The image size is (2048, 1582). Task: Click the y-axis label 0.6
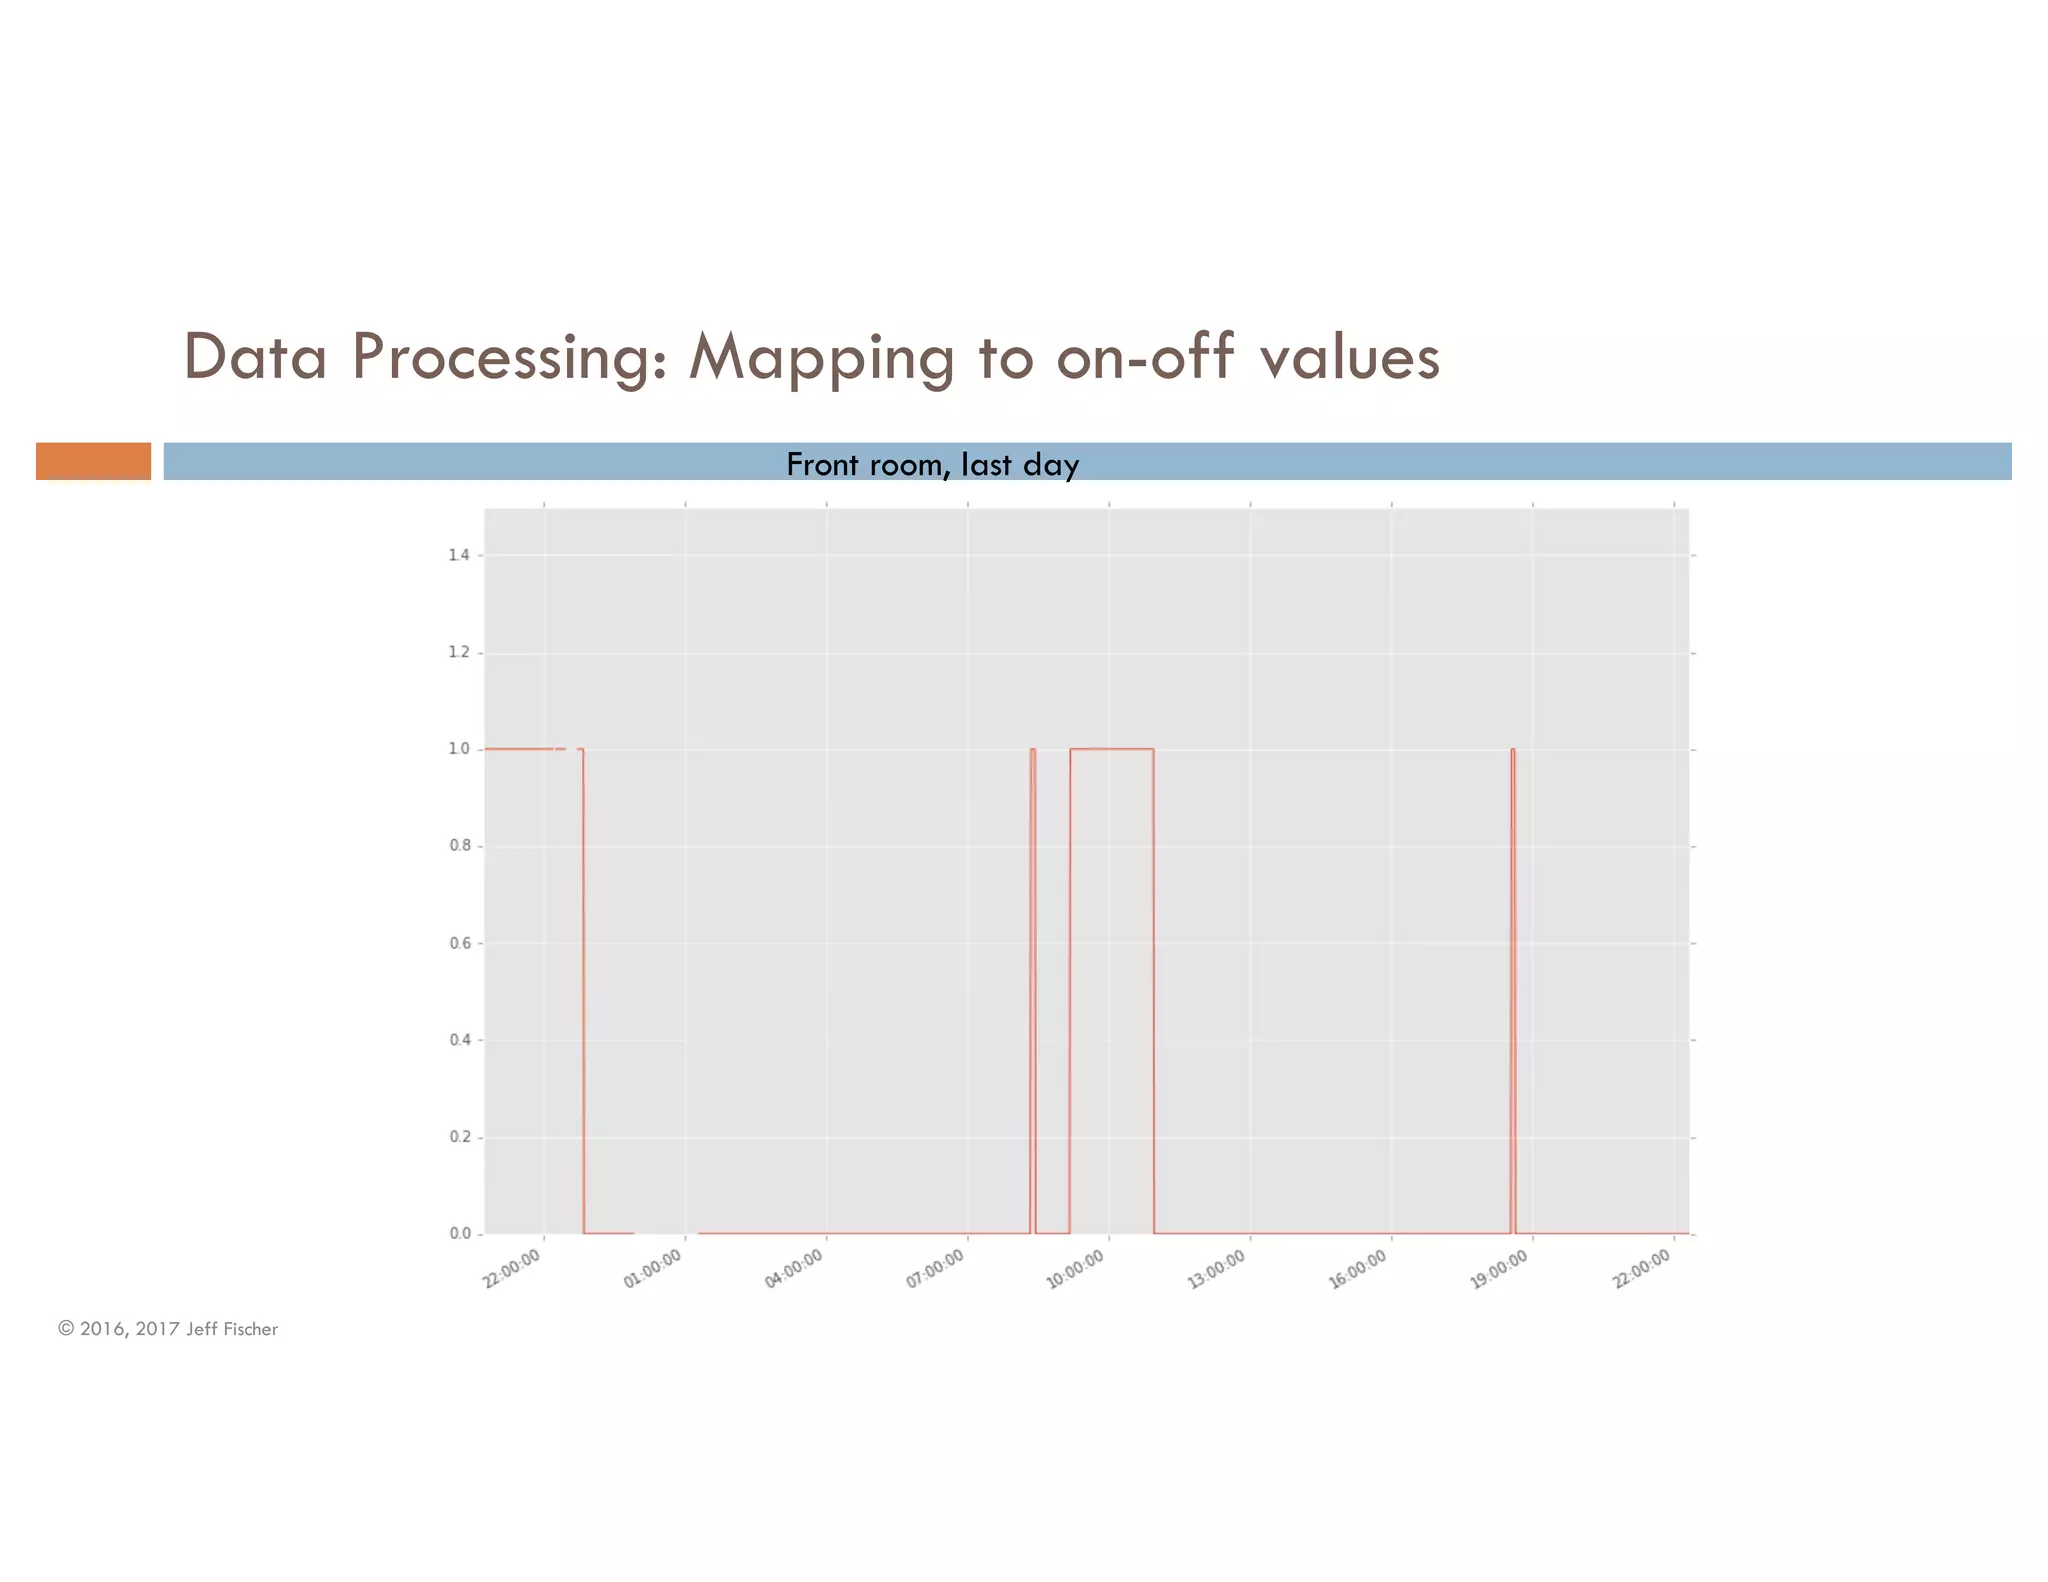[x=459, y=943]
